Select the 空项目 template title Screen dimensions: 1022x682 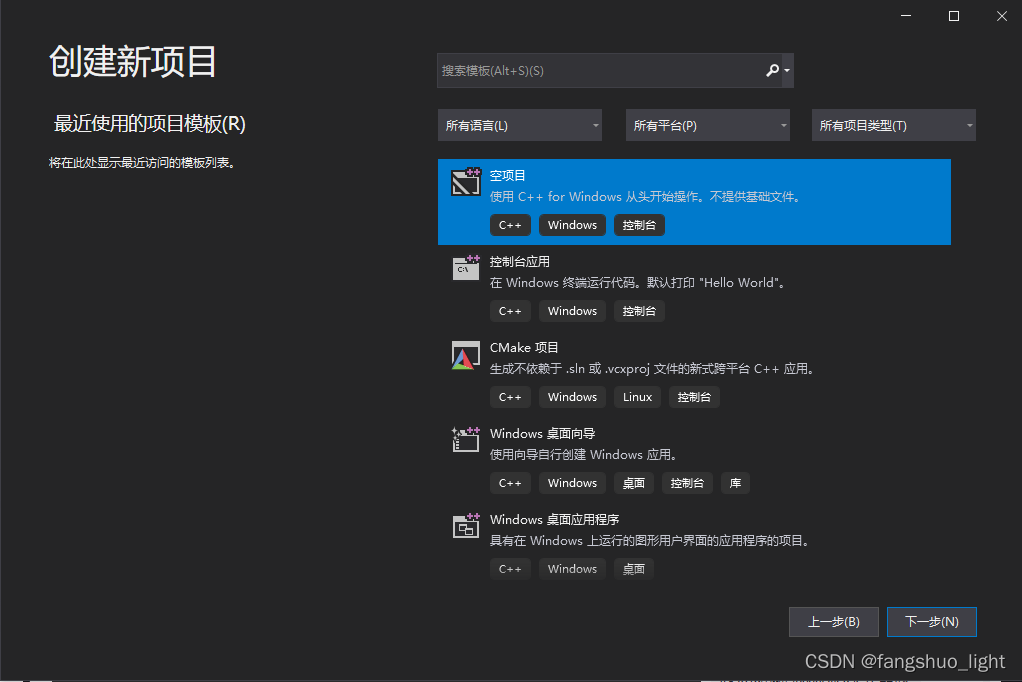pos(507,175)
